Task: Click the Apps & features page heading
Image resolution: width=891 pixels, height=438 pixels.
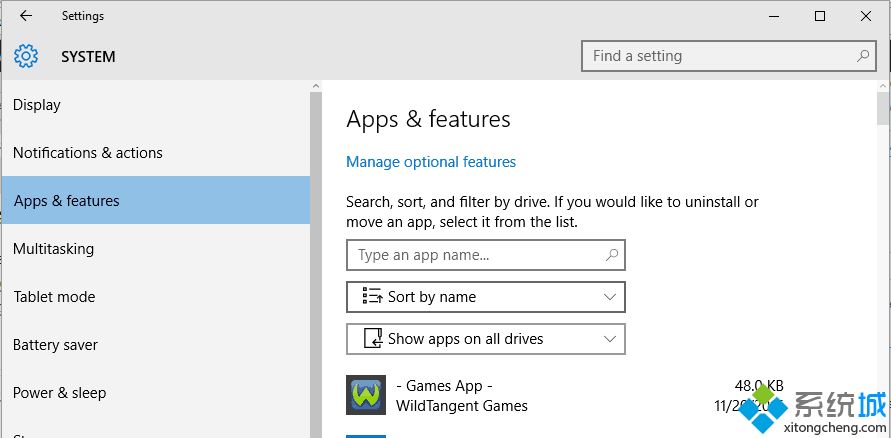Action: tap(428, 119)
